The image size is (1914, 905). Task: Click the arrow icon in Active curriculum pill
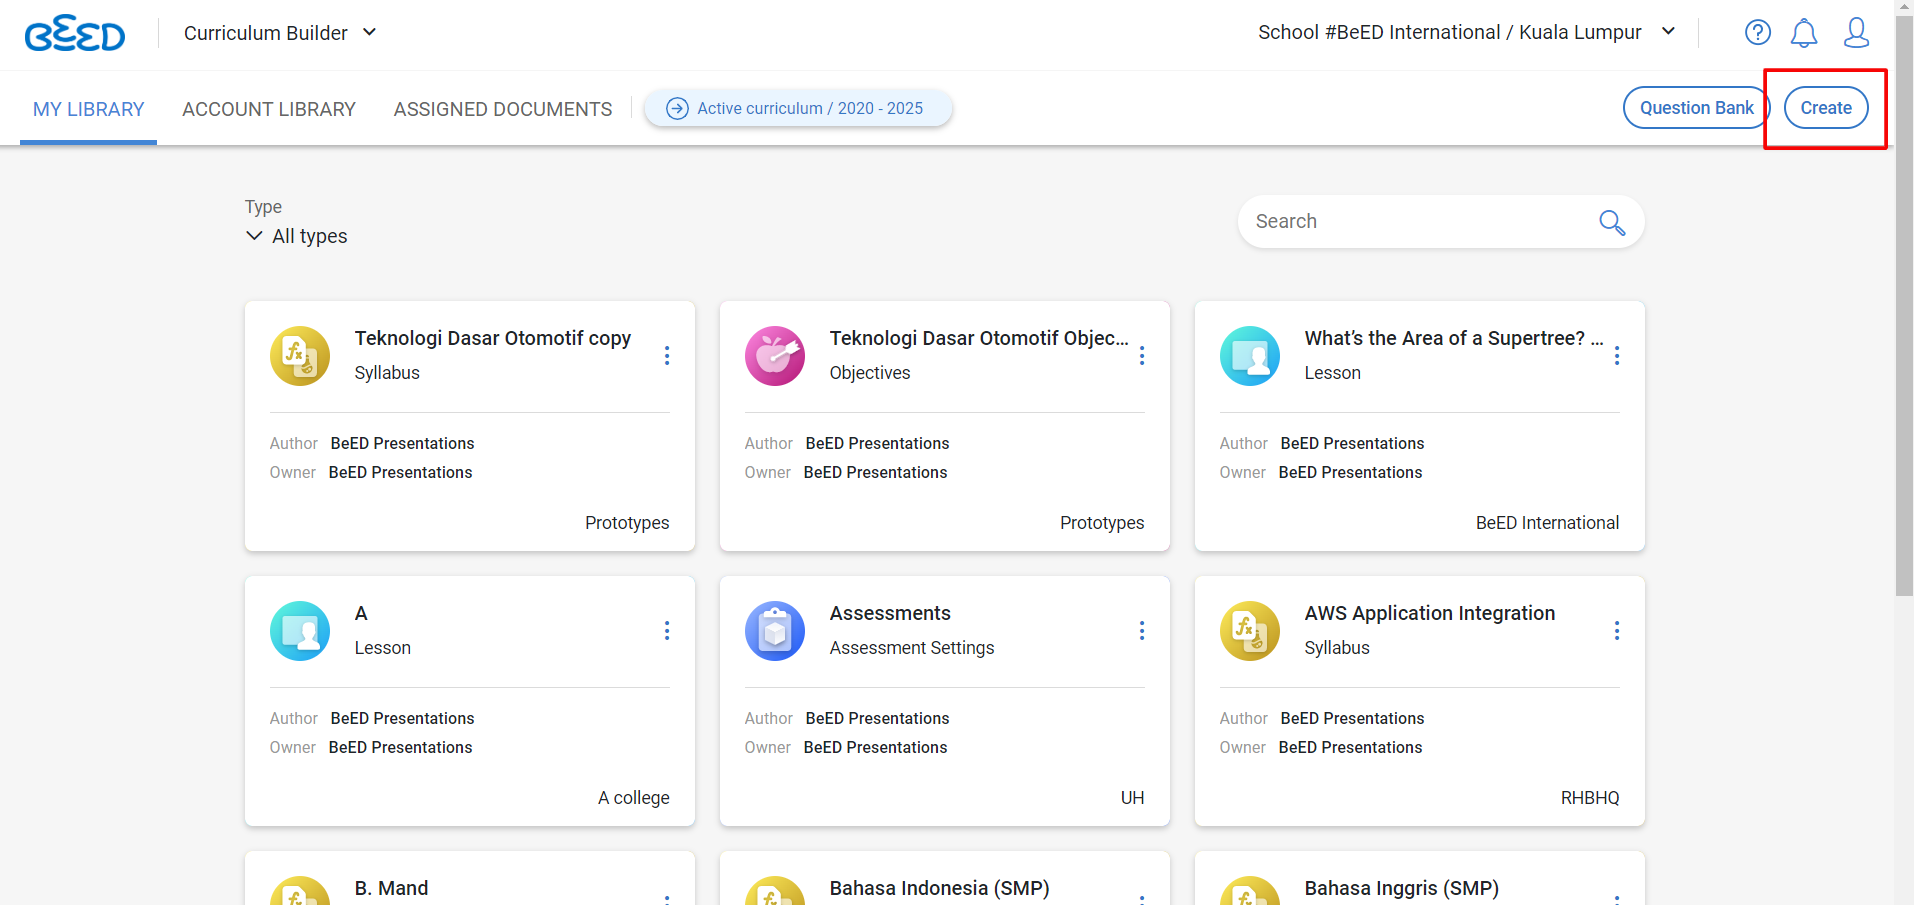(677, 108)
